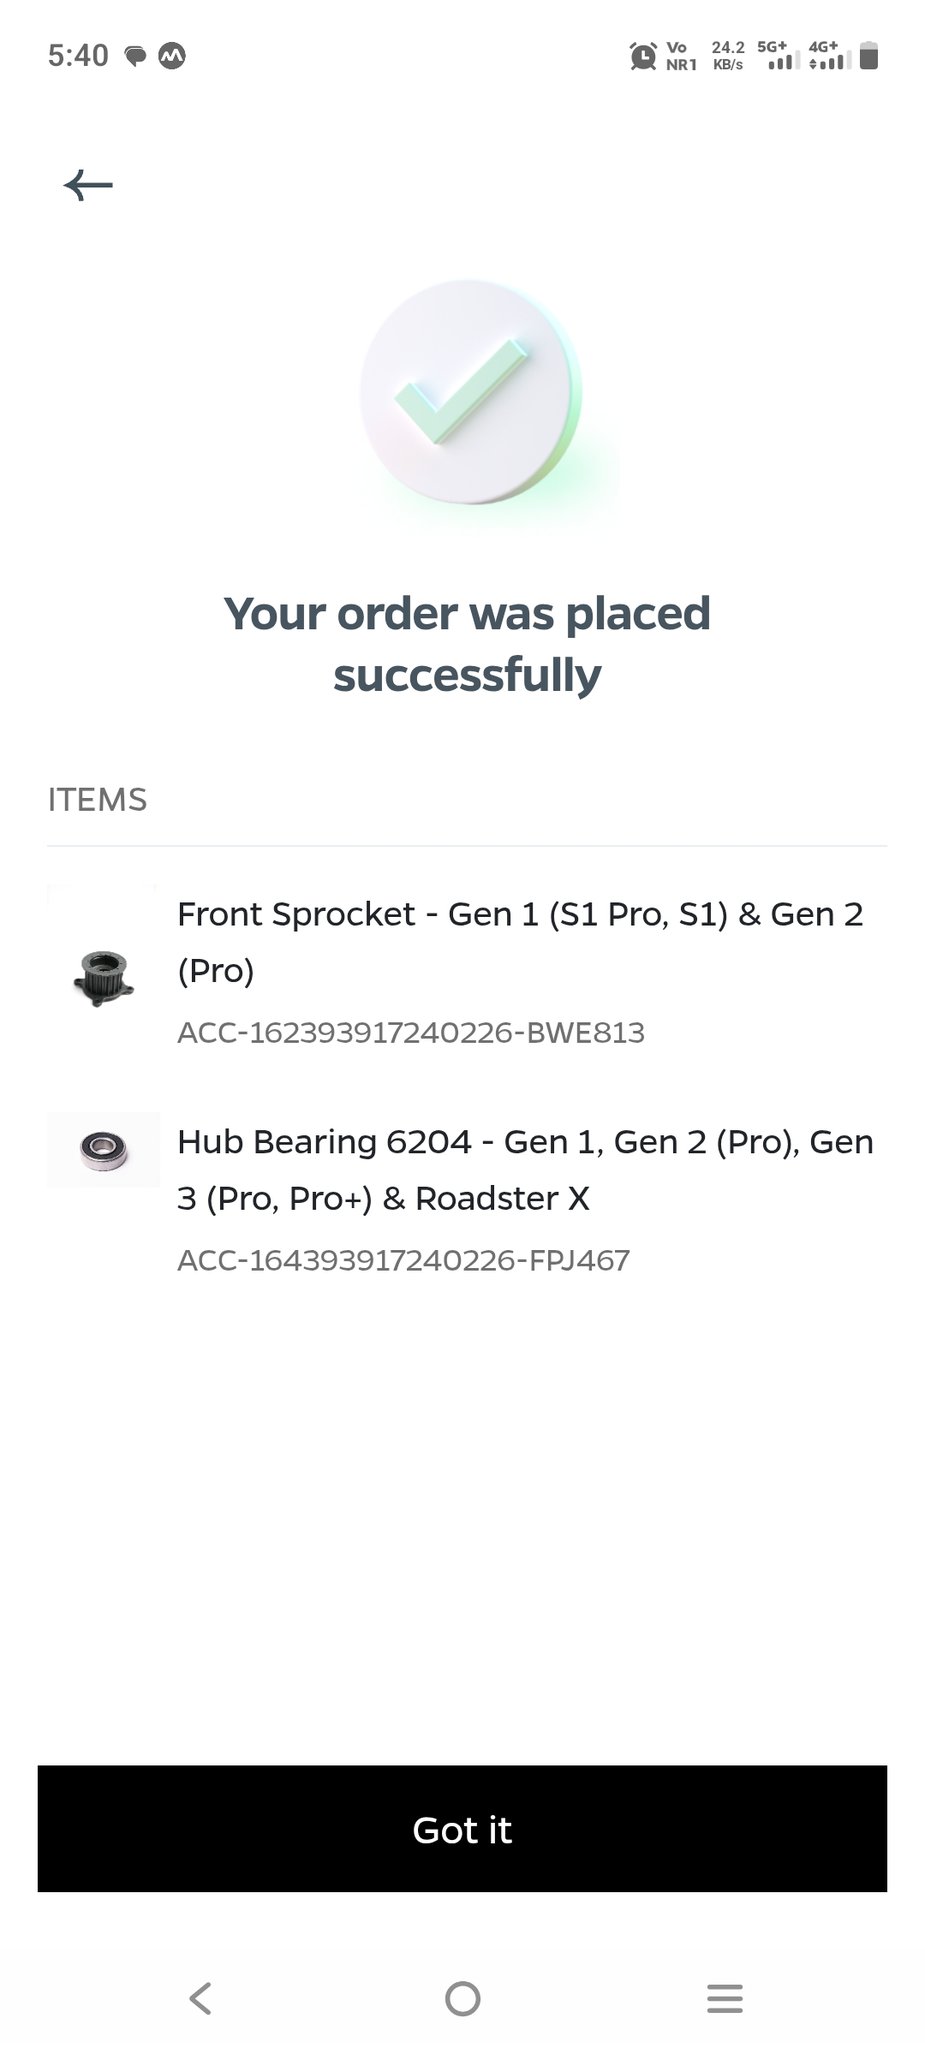The image size is (925, 2048).
Task: Tap Android home circle button
Action: point(462,1998)
